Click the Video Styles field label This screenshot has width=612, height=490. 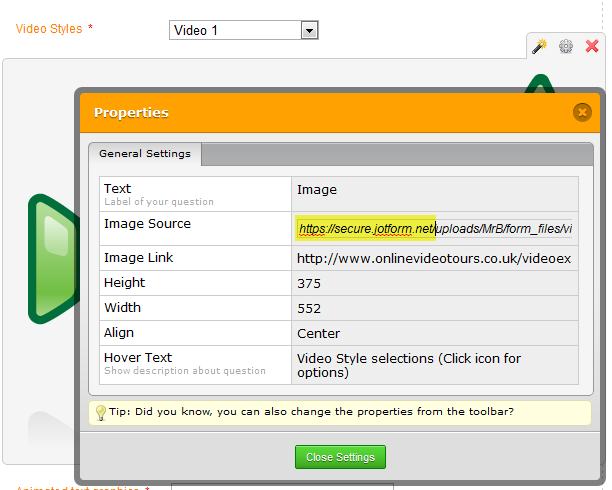pyautogui.click(x=49, y=29)
